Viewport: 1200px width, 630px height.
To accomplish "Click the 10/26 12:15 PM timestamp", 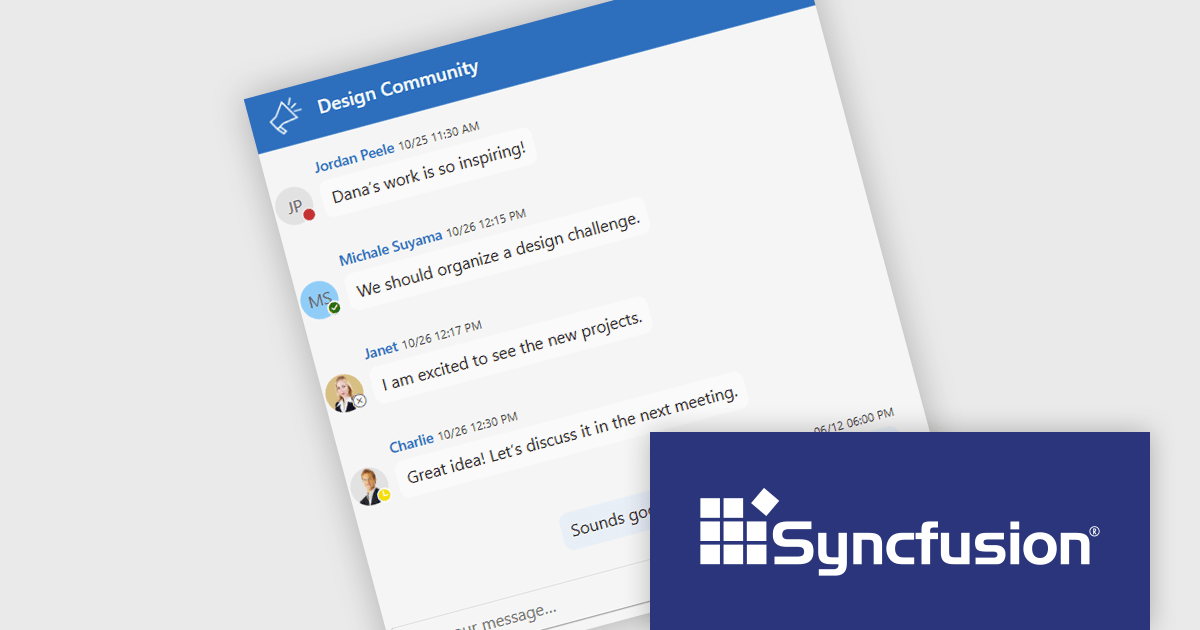I will pyautogui.click(x=486, y=225).
